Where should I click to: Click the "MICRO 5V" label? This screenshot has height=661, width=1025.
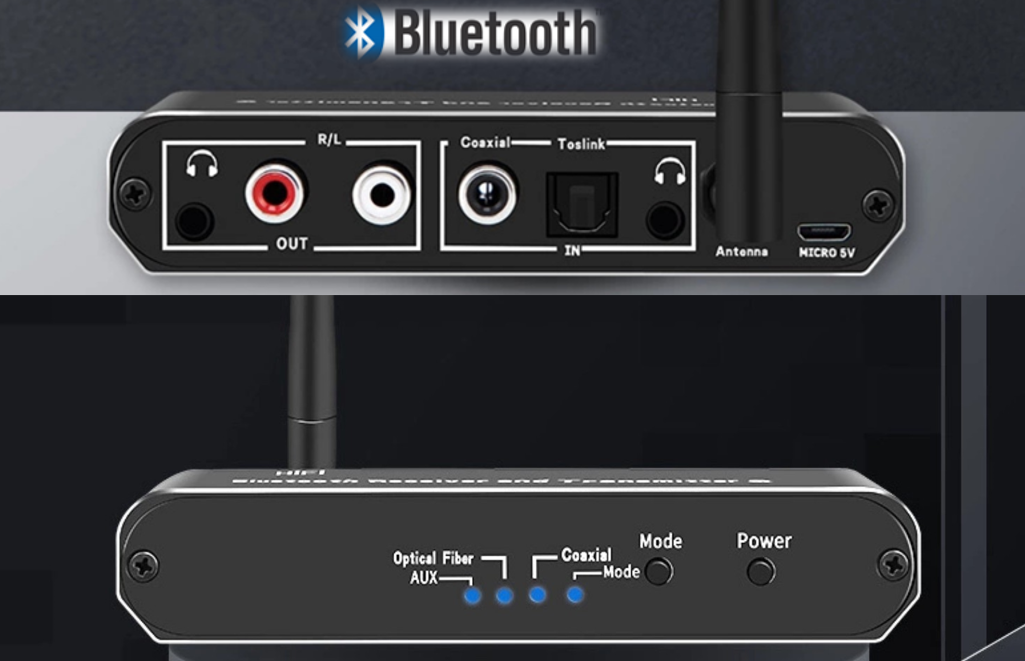coord(826,252)
